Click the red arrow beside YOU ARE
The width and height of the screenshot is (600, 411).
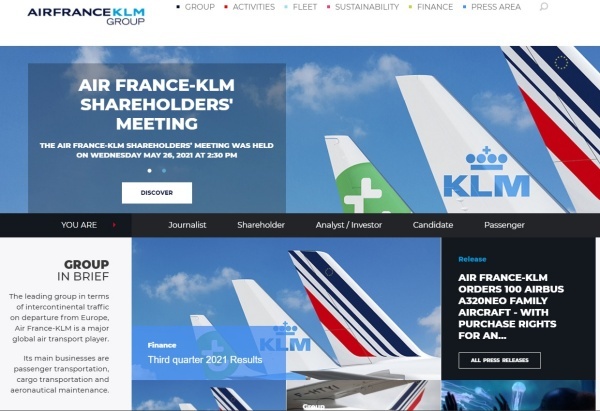coord(114,225)
